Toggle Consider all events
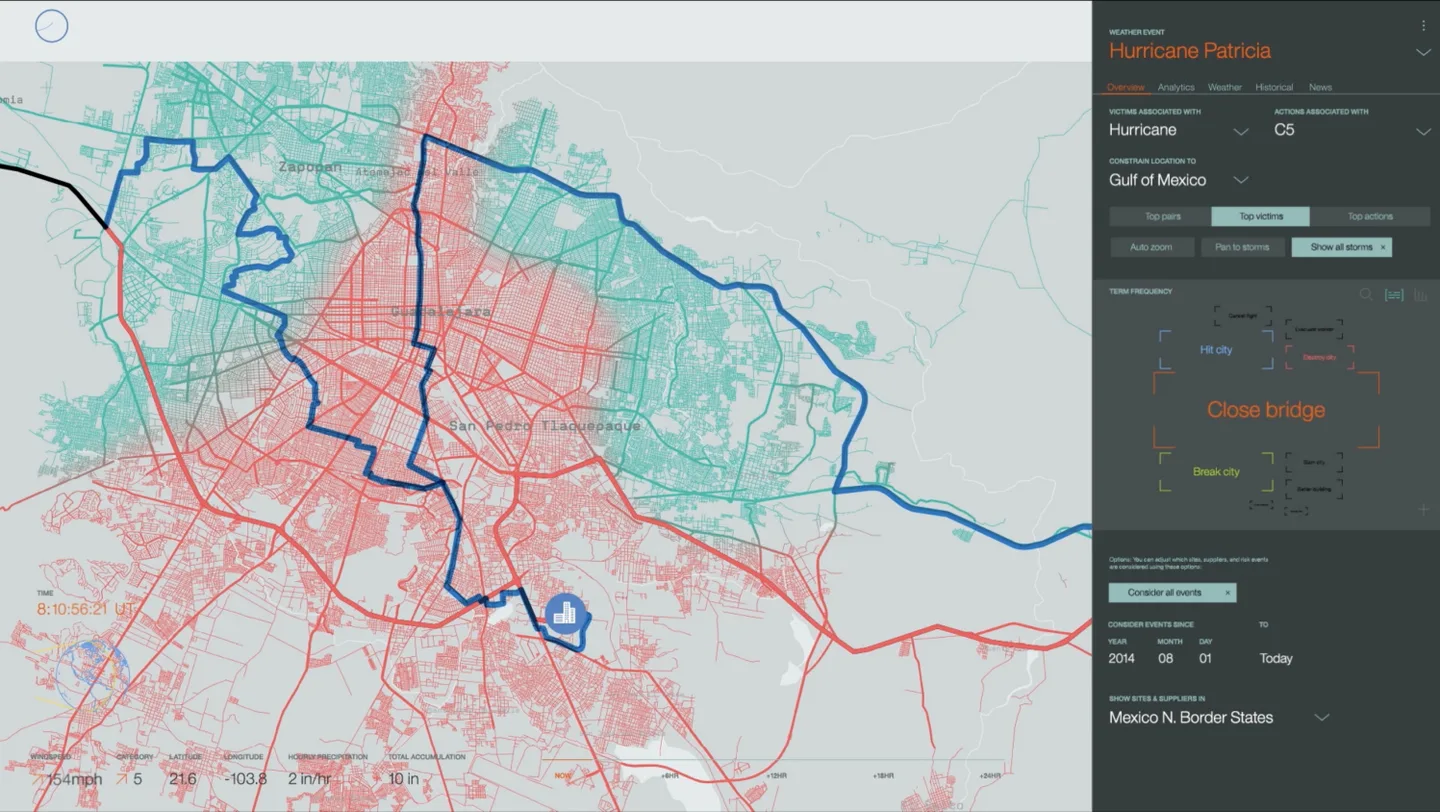The image size is (1440, 812). pos(1172,593)
